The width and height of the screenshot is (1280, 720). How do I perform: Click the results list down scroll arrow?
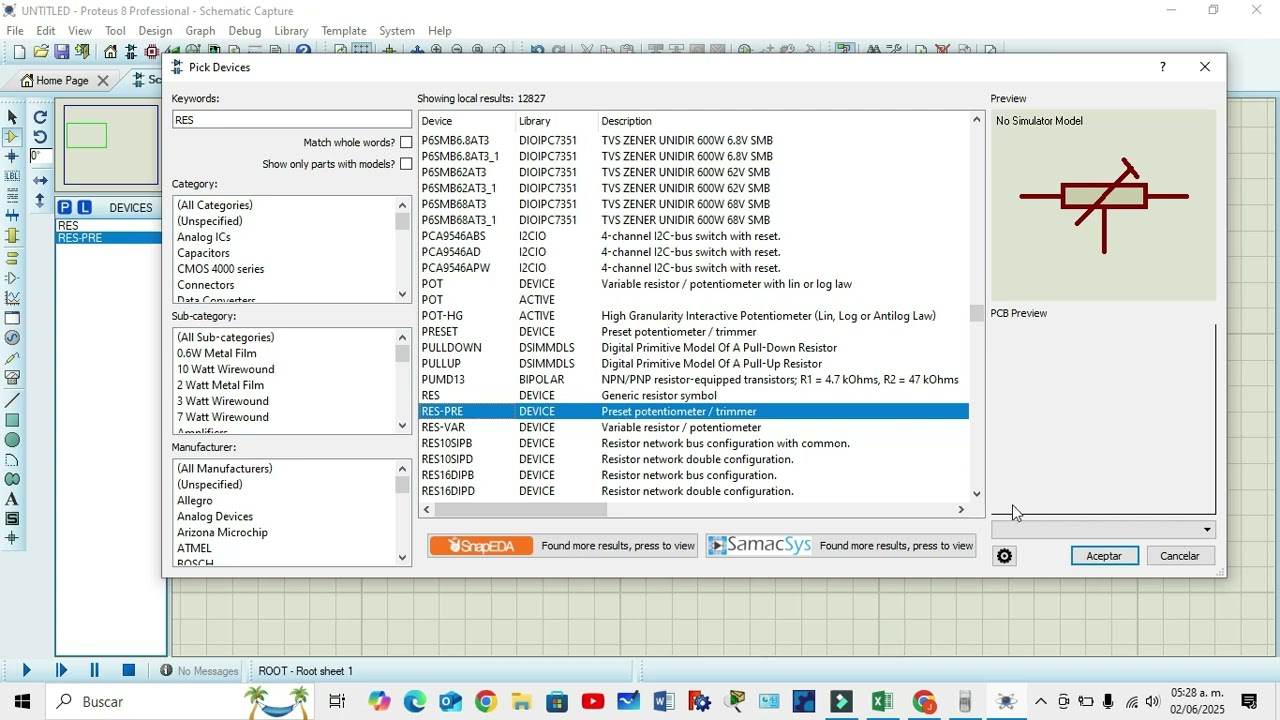pyautogui.click(x=977, y=494)
